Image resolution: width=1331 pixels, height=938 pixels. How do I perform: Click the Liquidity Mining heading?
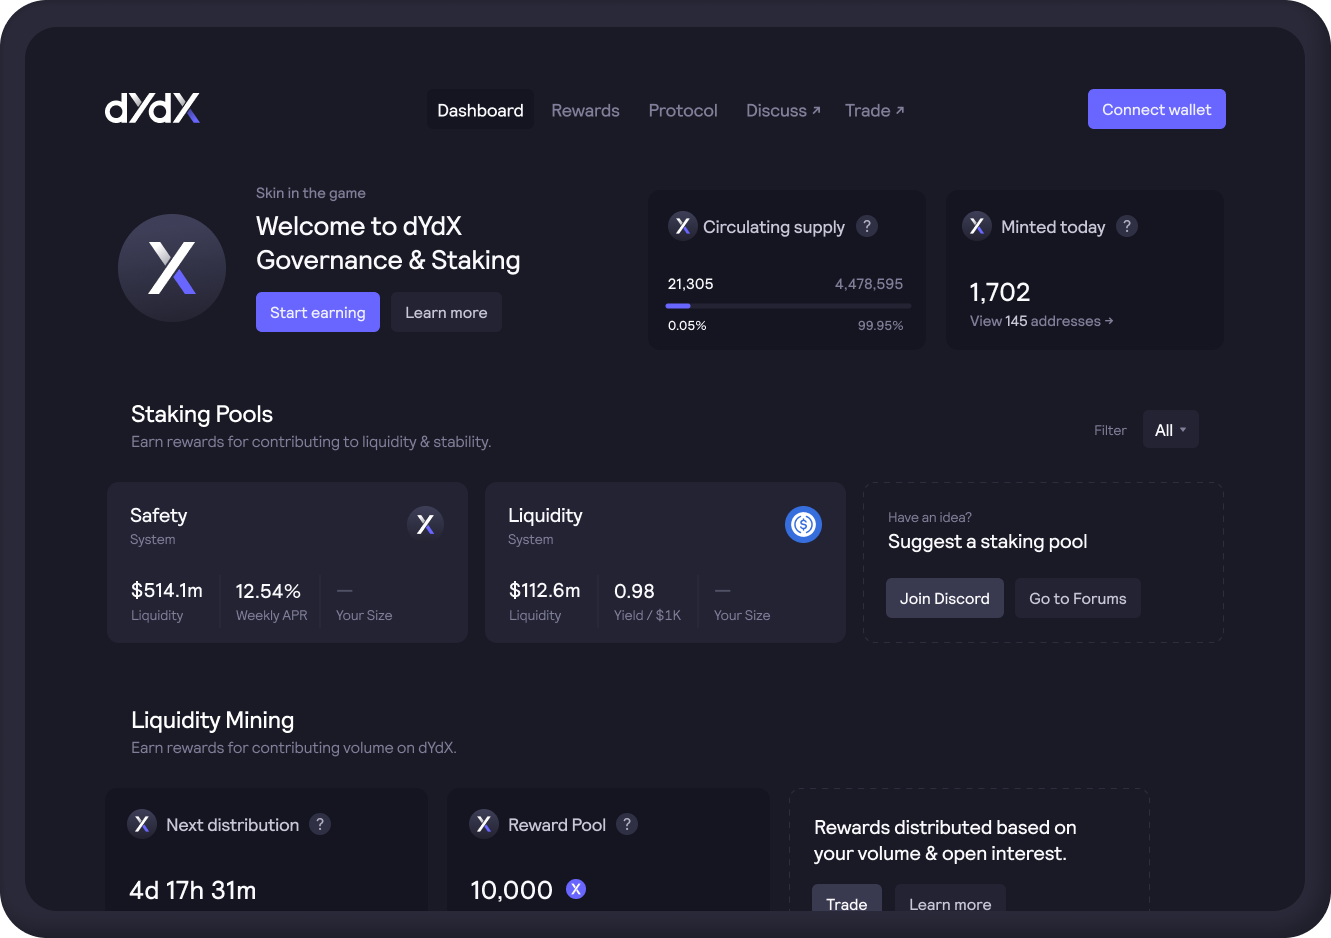click(x=213, y=720)
